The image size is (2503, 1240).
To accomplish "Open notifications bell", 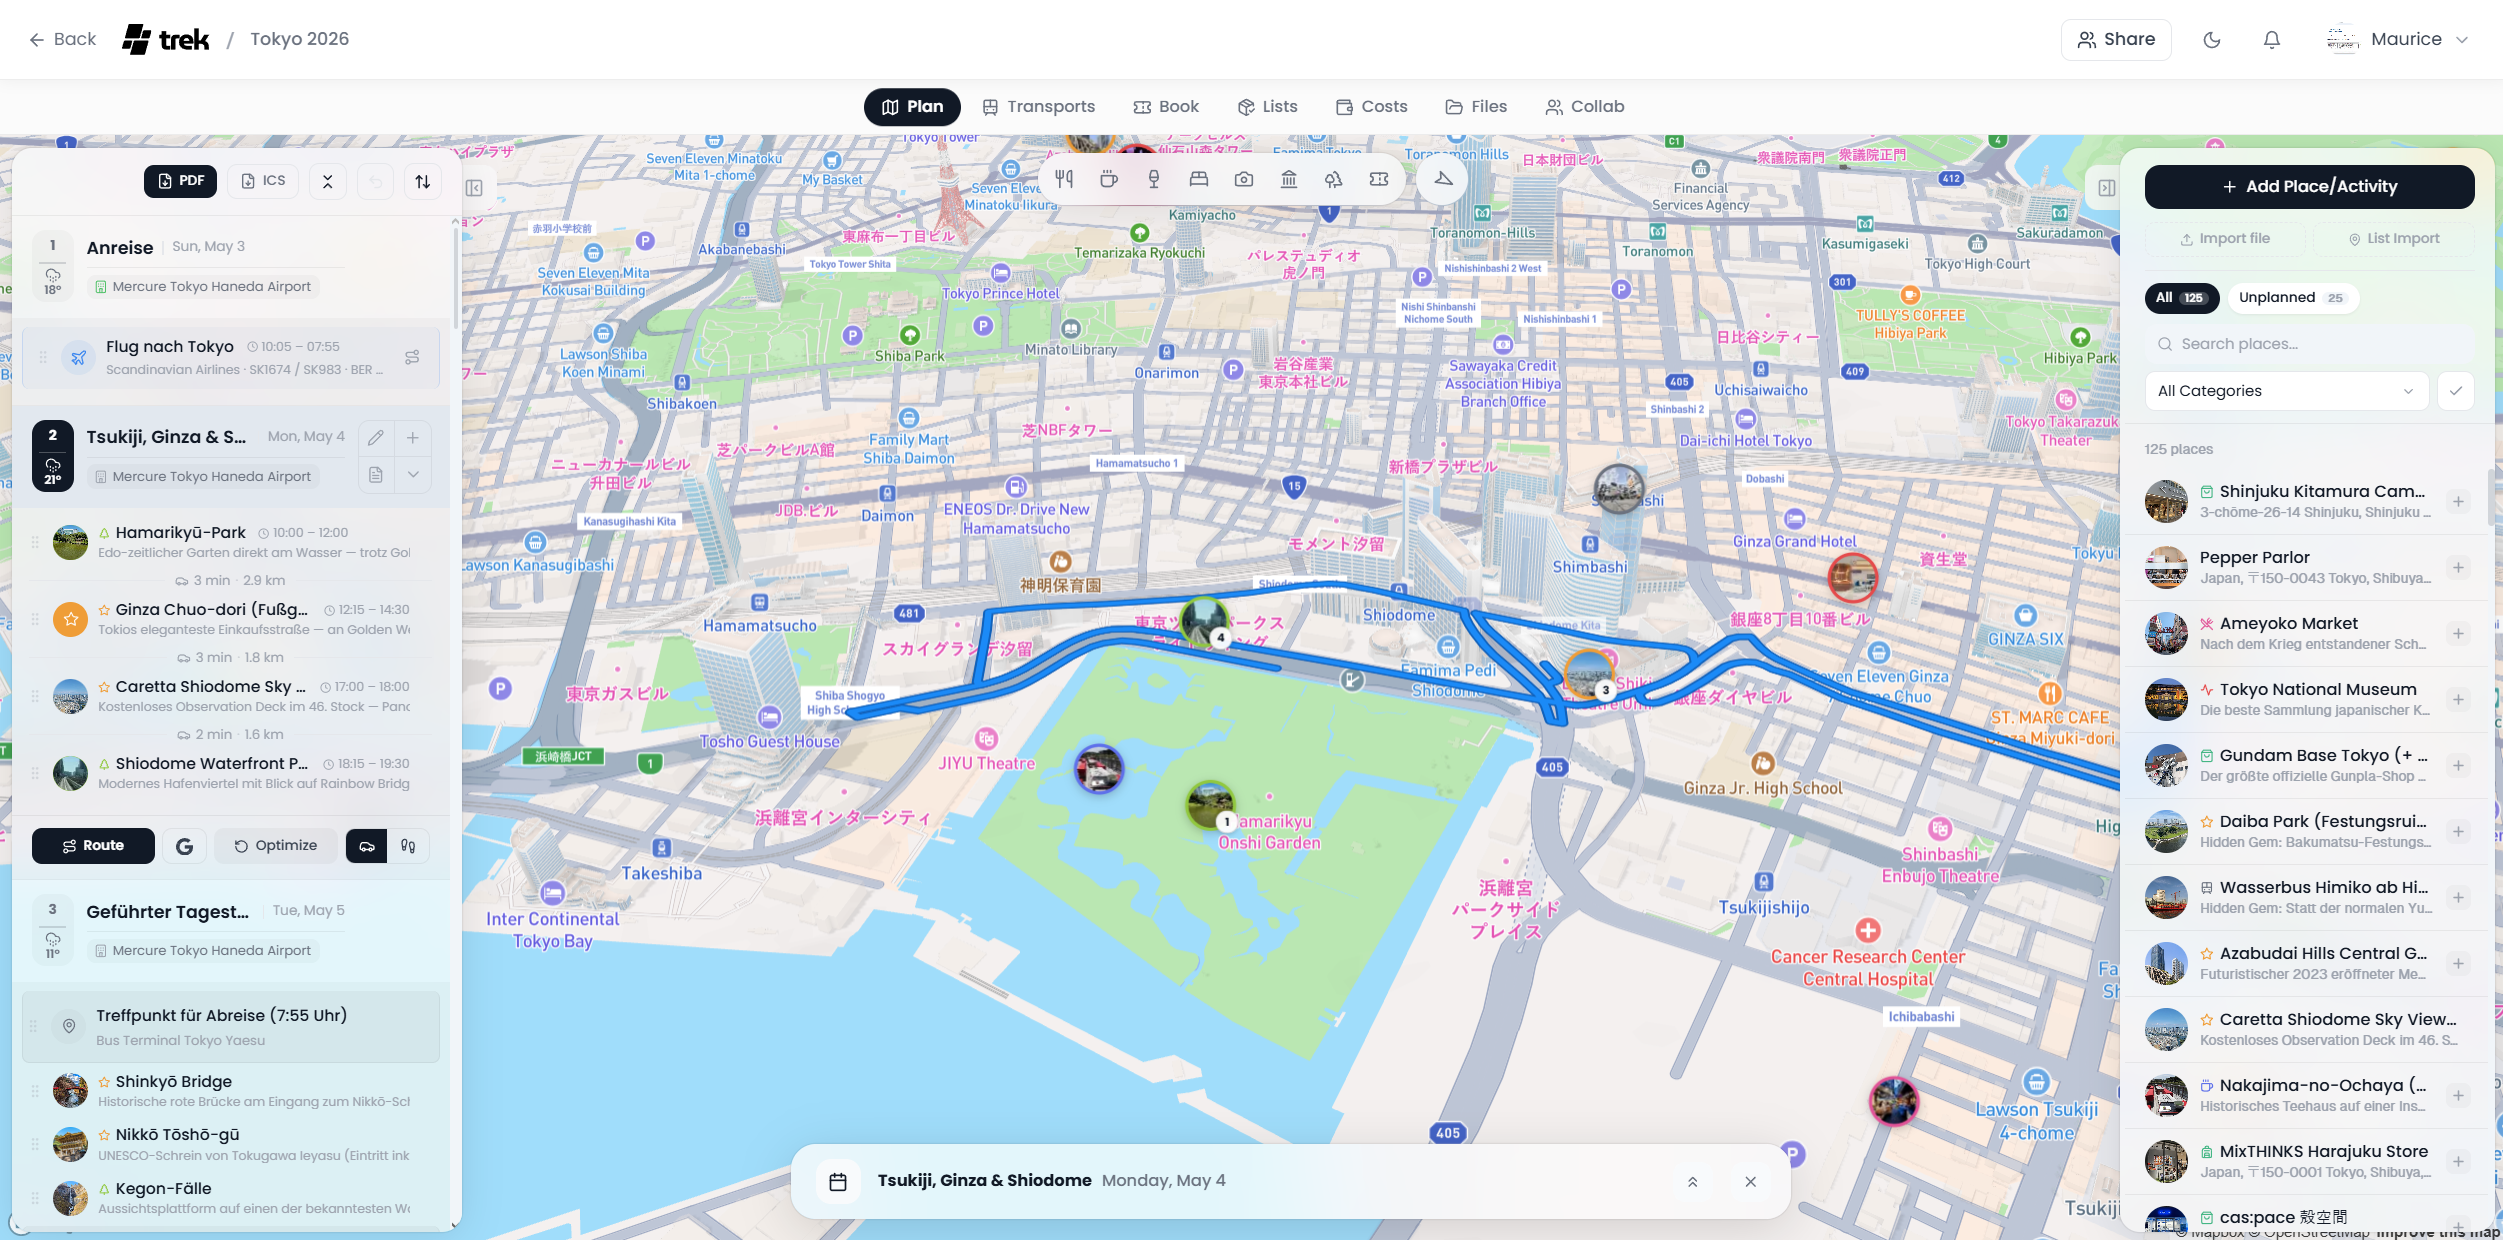I will (x=2272, y=39).
